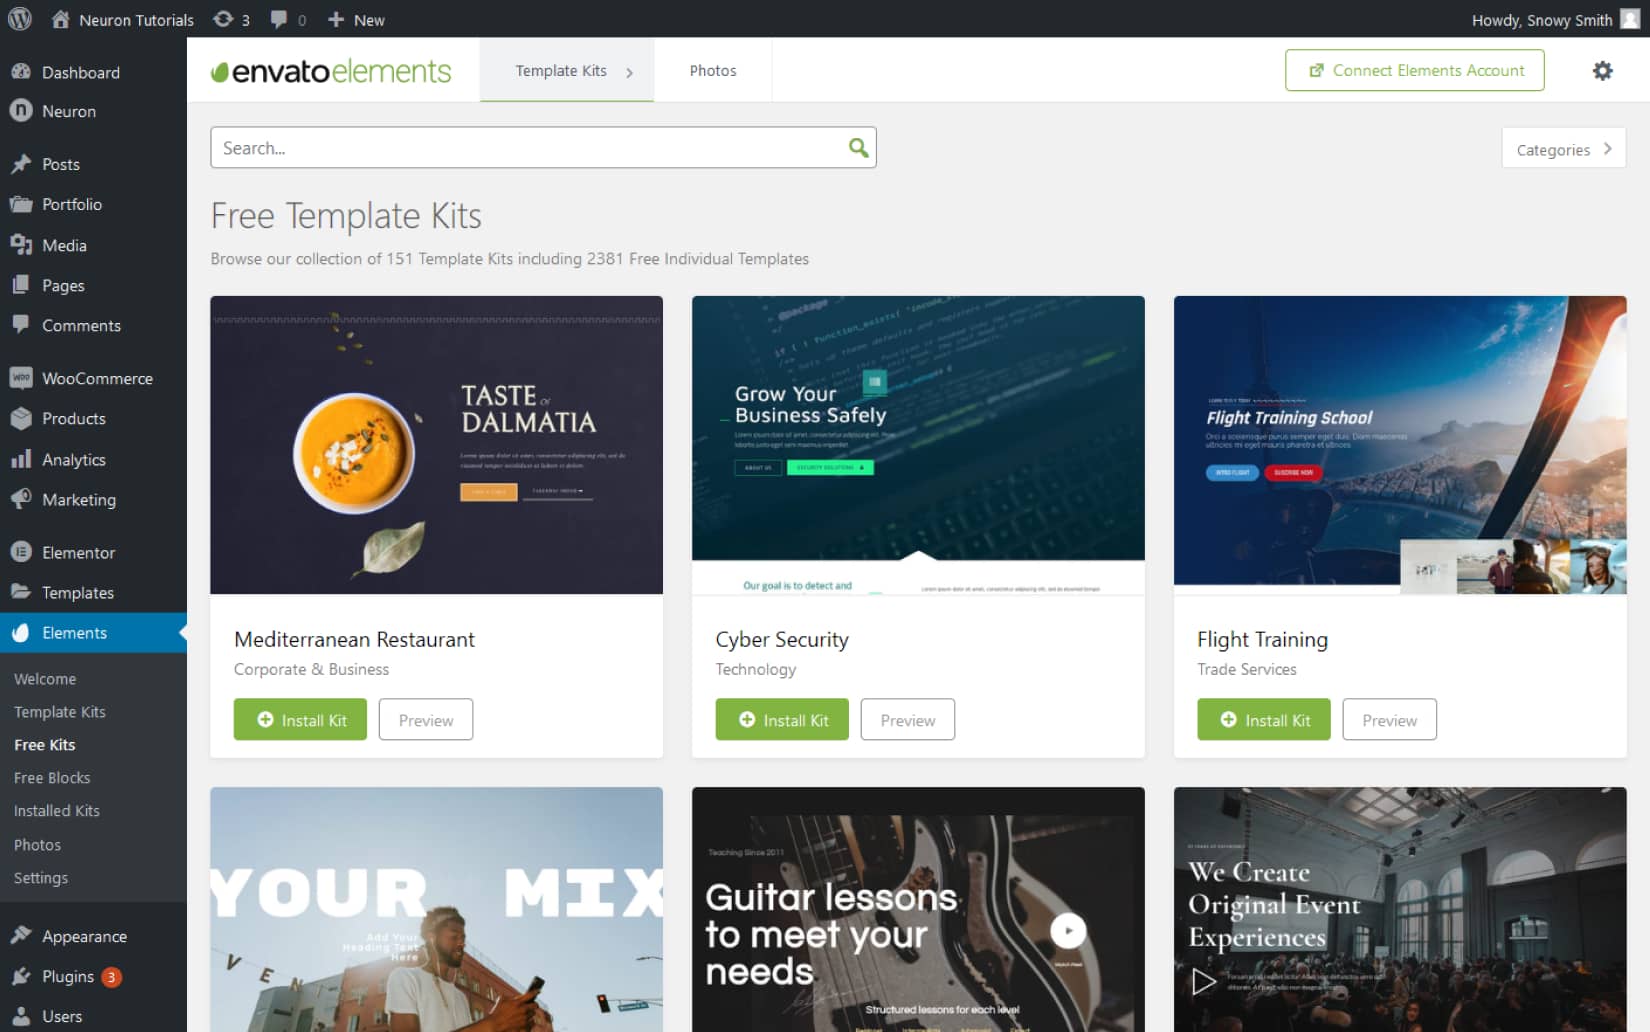Expand the Template Kits breadcrumb arrow
The image size is (1650, 1032).
click(630, 71)
